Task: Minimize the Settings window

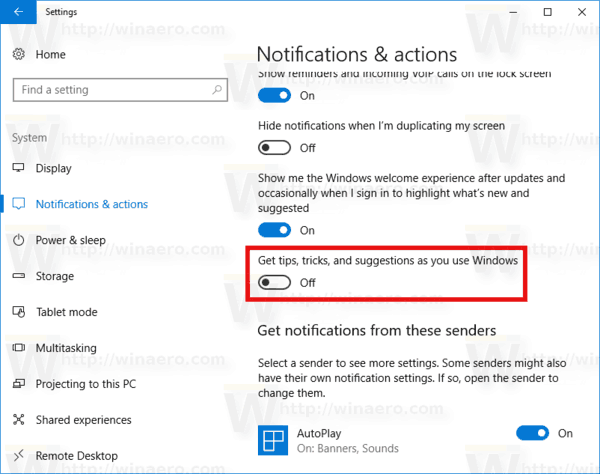Action: tap(513, 12)
